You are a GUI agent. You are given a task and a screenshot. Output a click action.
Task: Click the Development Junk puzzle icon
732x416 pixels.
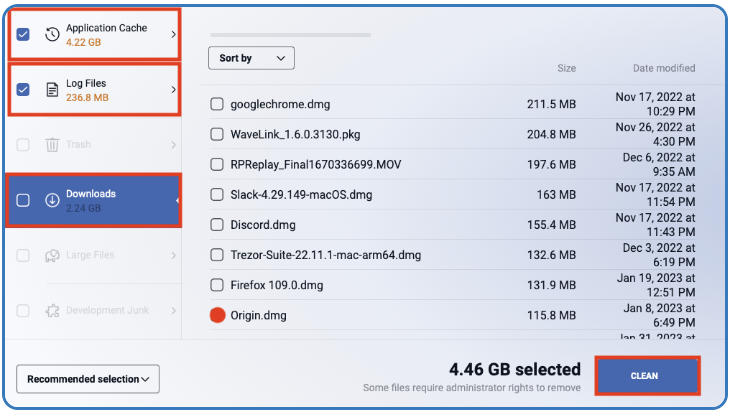point(52,310)
